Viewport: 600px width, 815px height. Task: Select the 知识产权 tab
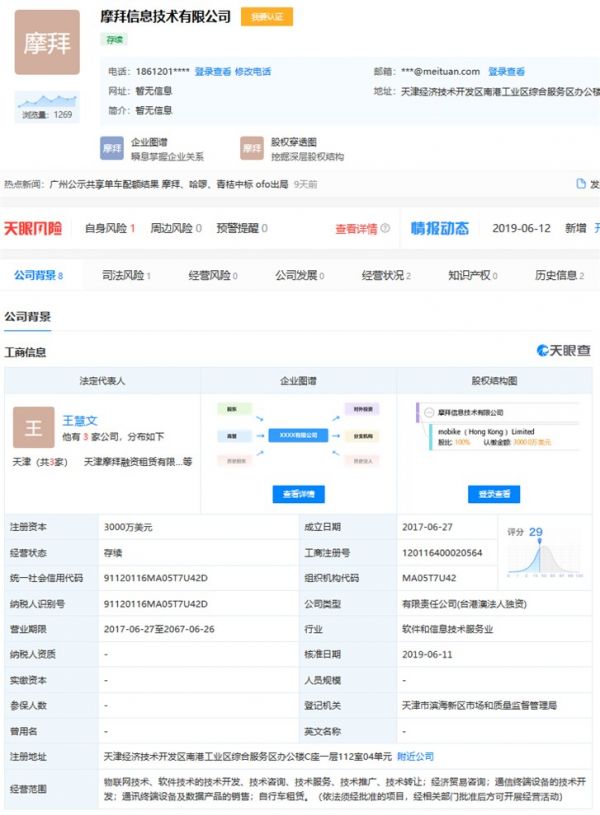coord(471,275)
